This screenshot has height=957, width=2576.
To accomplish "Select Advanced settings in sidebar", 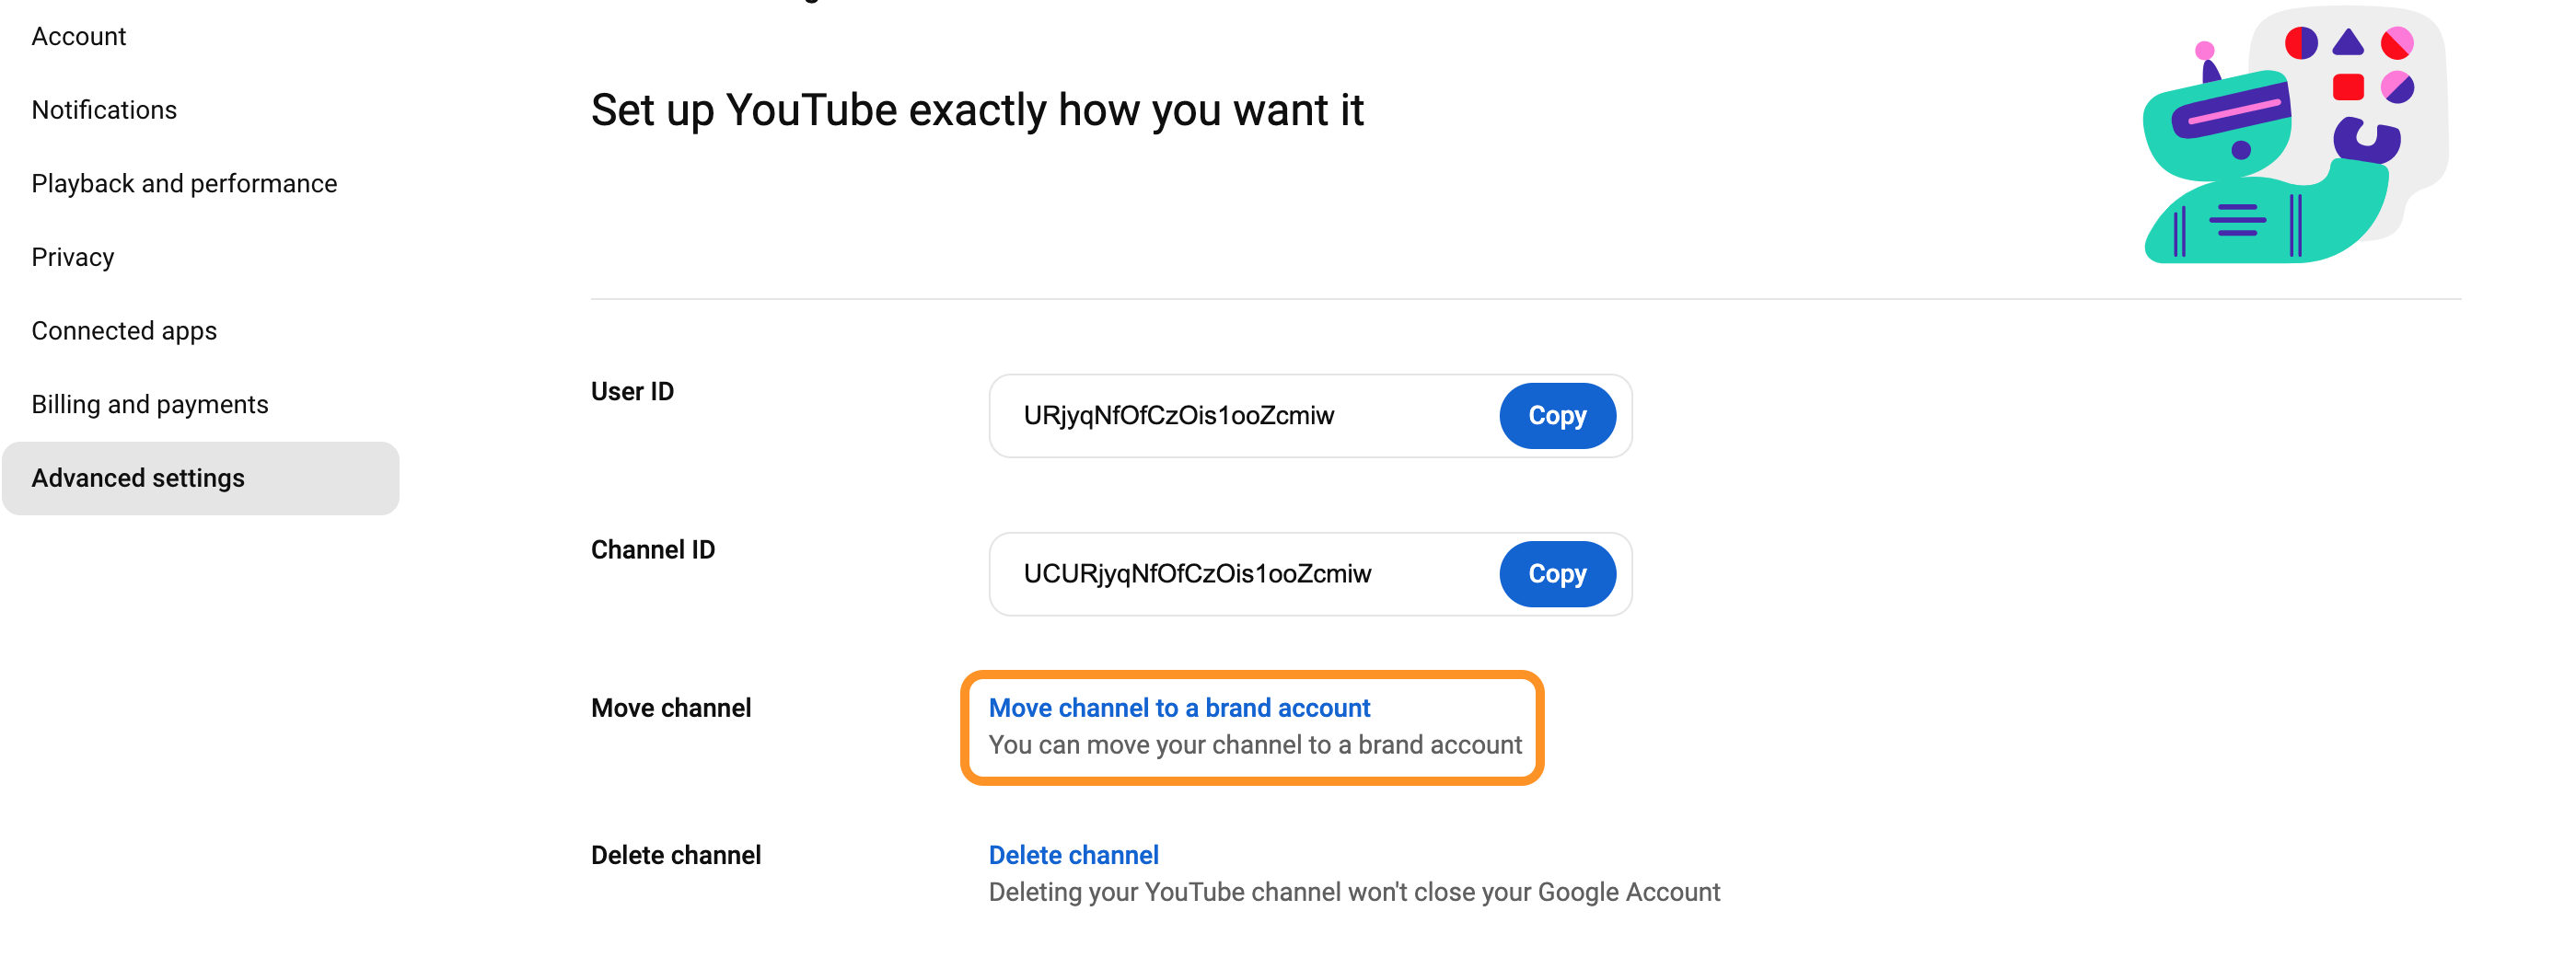I will pos(201,478).
